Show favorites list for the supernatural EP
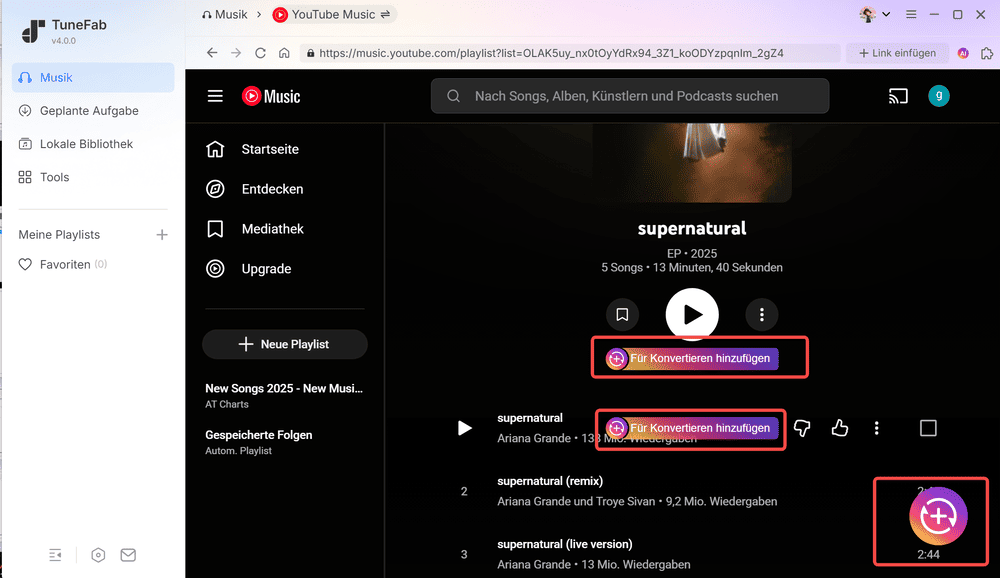 (x=622, y=314)
